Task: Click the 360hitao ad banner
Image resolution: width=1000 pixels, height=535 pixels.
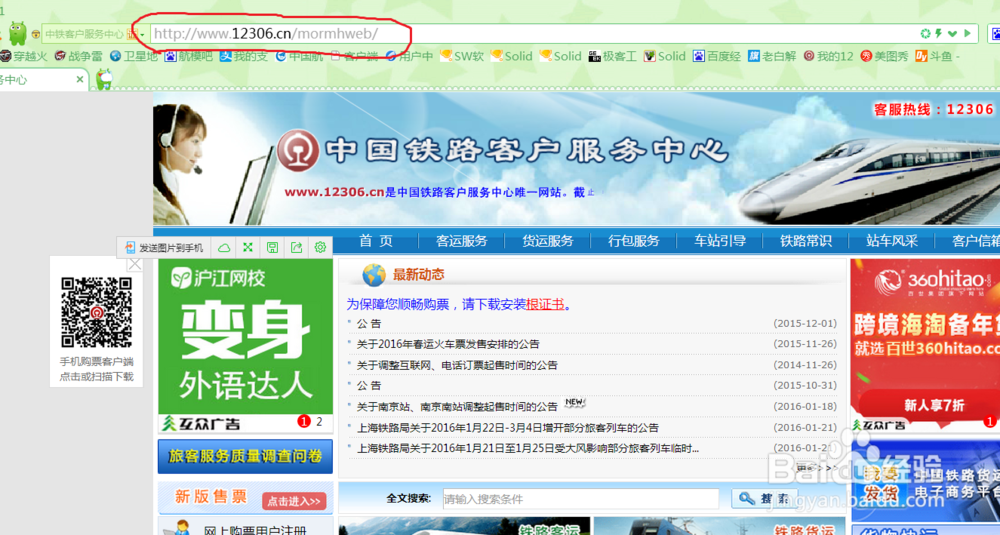Action: [925, 338]
